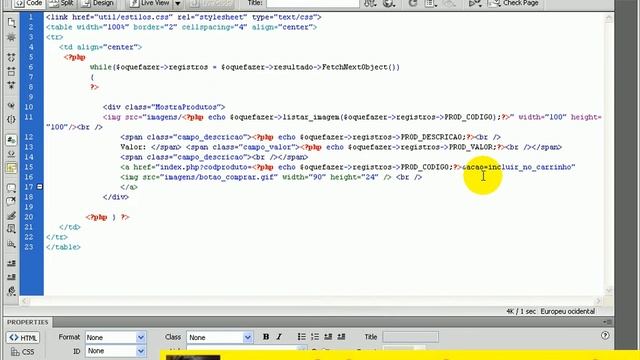Click code editor vertical scrollbar down arrow

[609, 290]
